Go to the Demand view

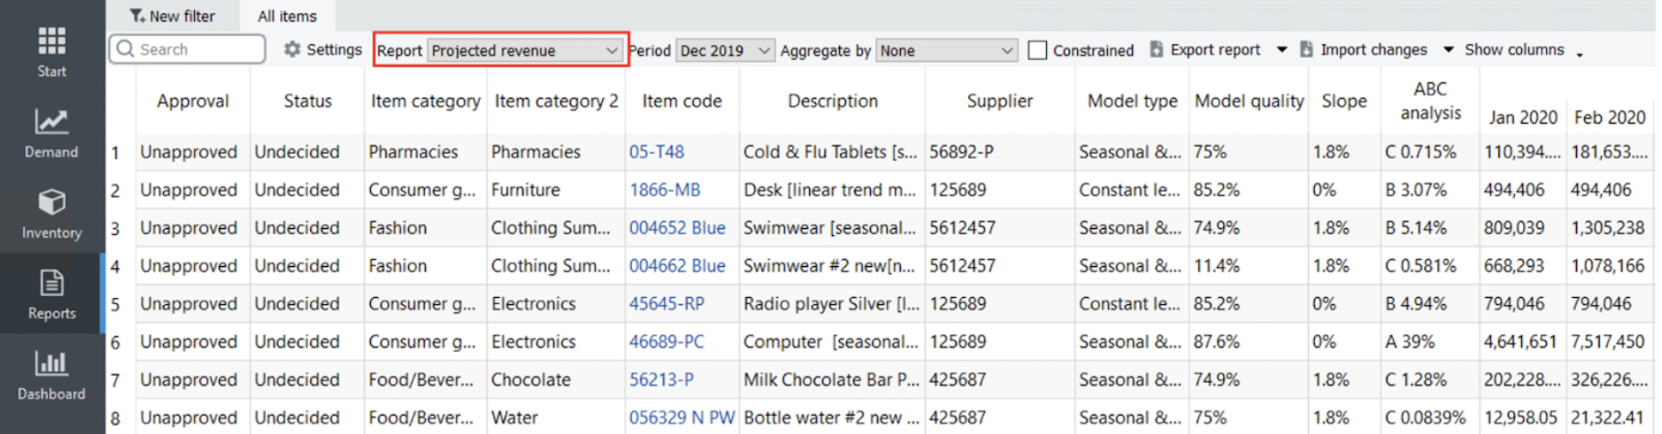click(51, 133)
